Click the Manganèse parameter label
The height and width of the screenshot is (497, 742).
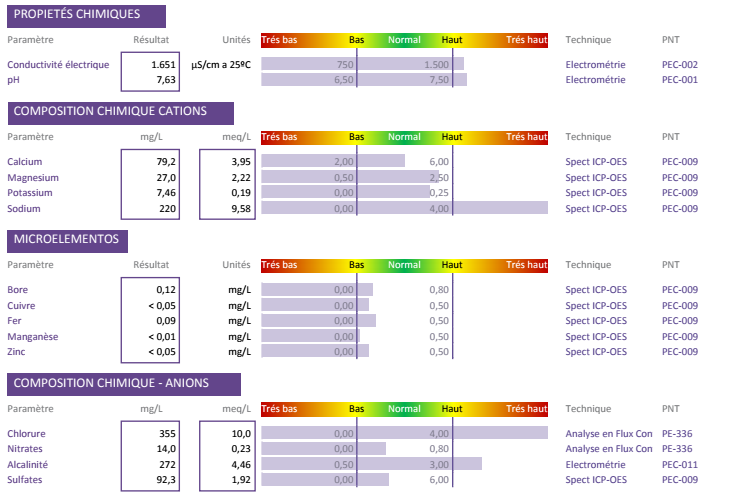coord(33,337)
